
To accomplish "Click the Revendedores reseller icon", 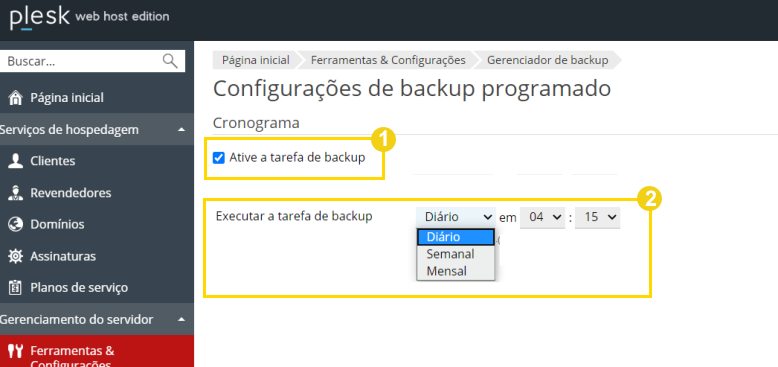I will pos(16,192).
